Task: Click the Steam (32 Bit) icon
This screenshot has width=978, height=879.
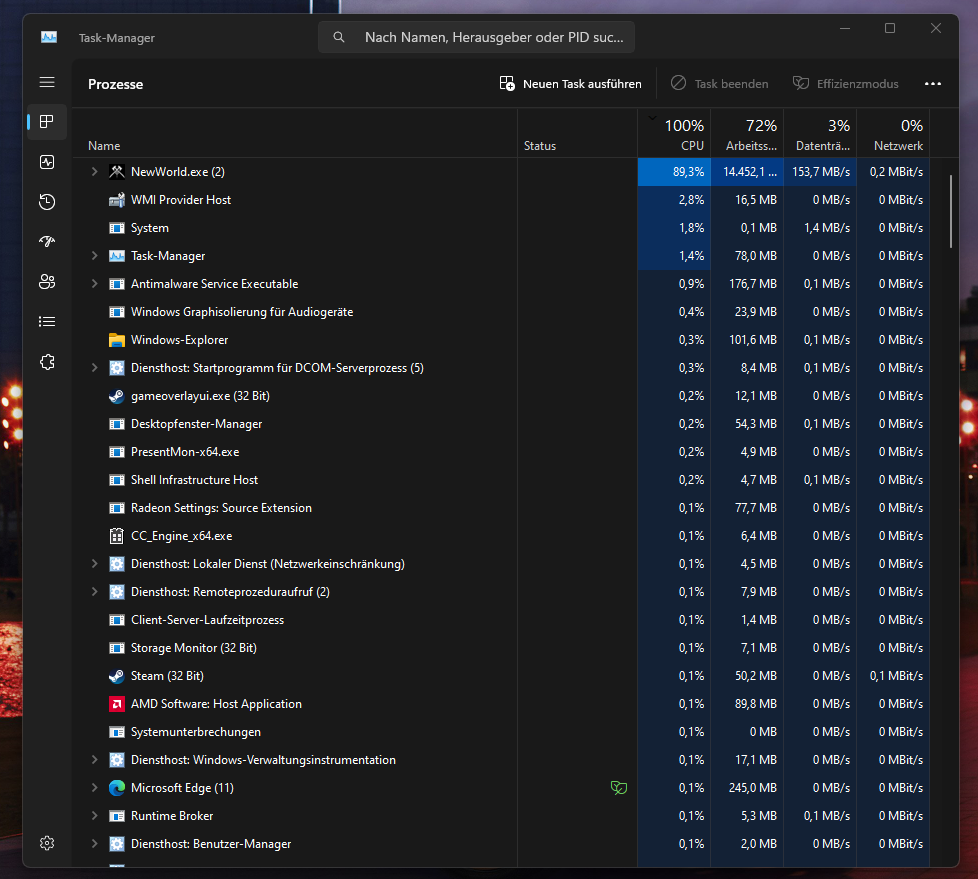Action: pos(117,676)
